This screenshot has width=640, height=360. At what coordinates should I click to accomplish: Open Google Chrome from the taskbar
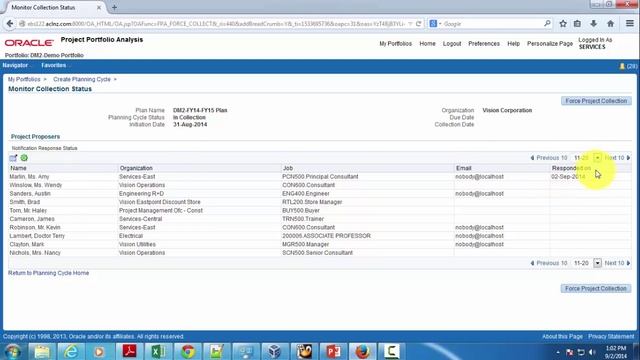188,351
